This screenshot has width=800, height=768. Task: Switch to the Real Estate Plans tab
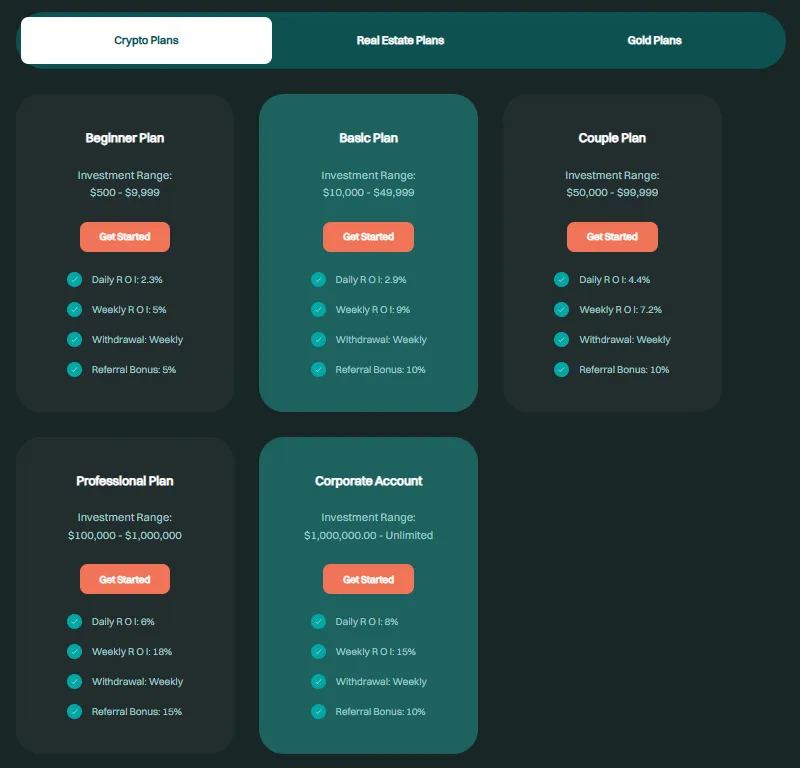pos(400,41)
